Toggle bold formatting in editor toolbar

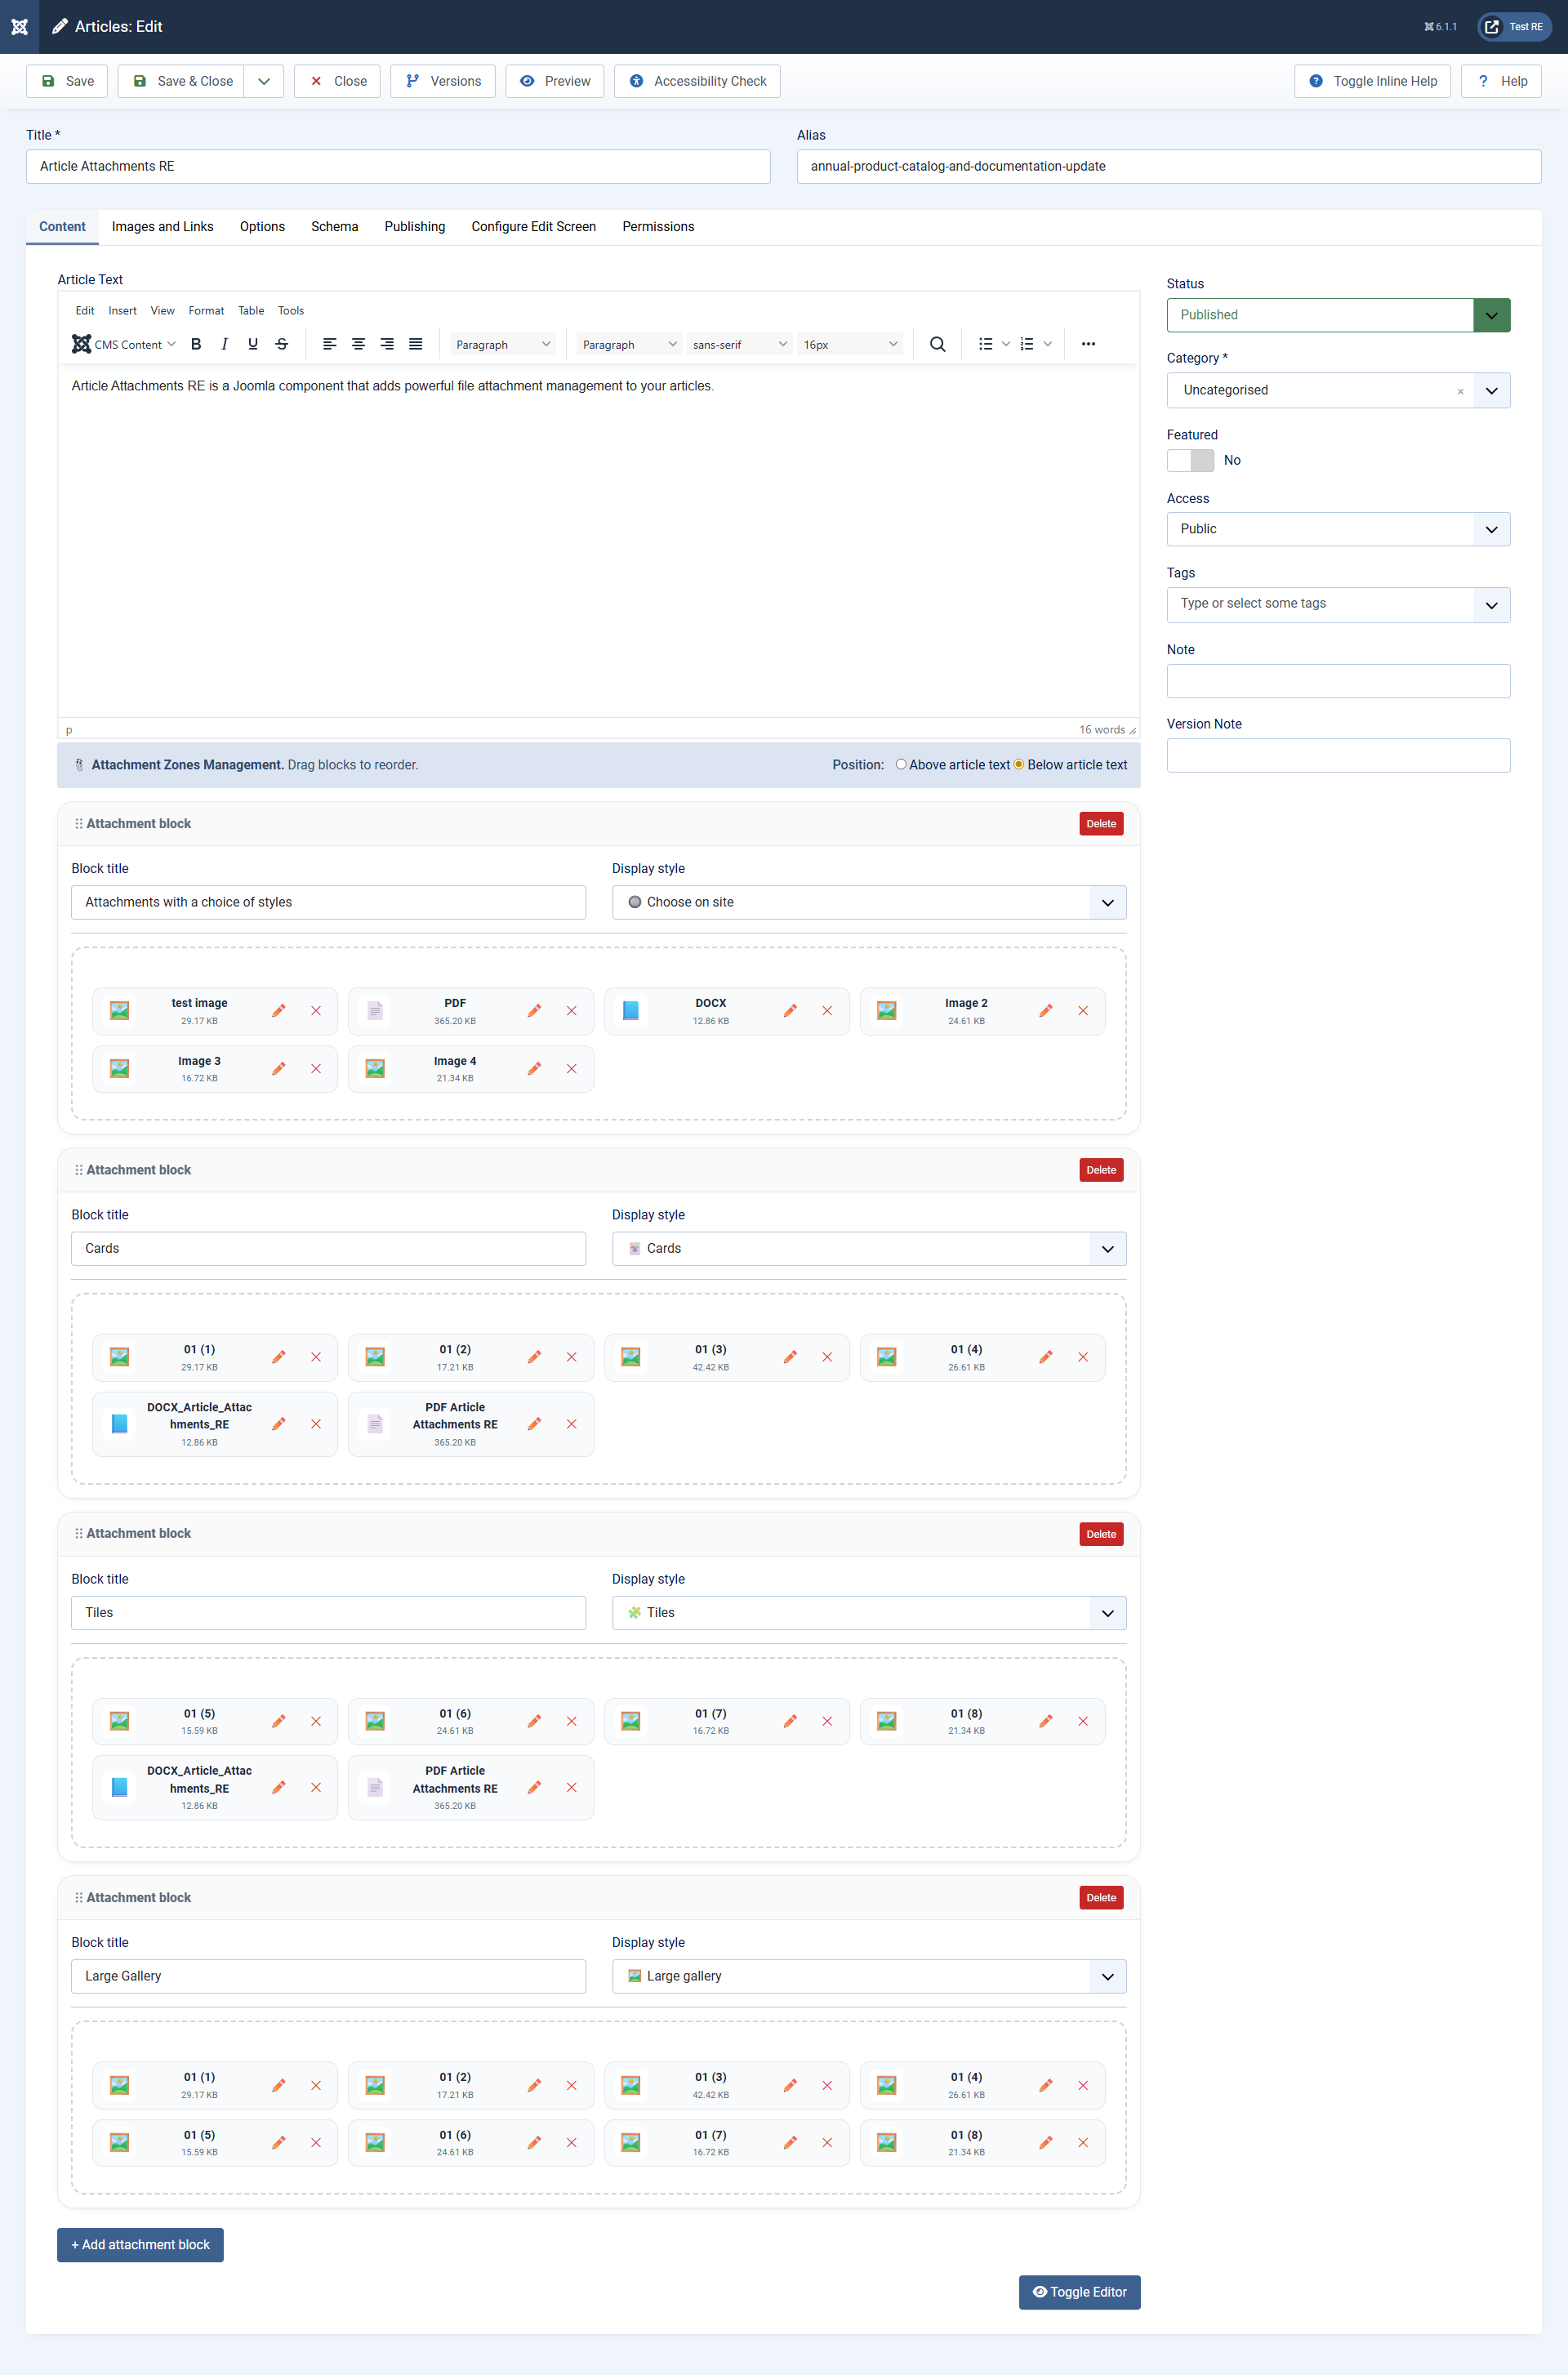[x=196, y=344]
